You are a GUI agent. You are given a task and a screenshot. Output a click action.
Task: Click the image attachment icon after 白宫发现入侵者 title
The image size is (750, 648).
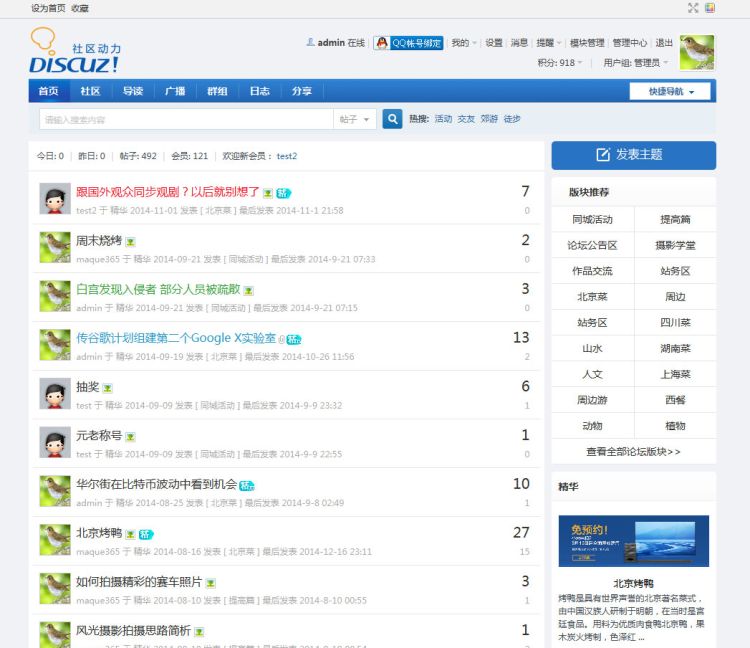pos(248,291)
